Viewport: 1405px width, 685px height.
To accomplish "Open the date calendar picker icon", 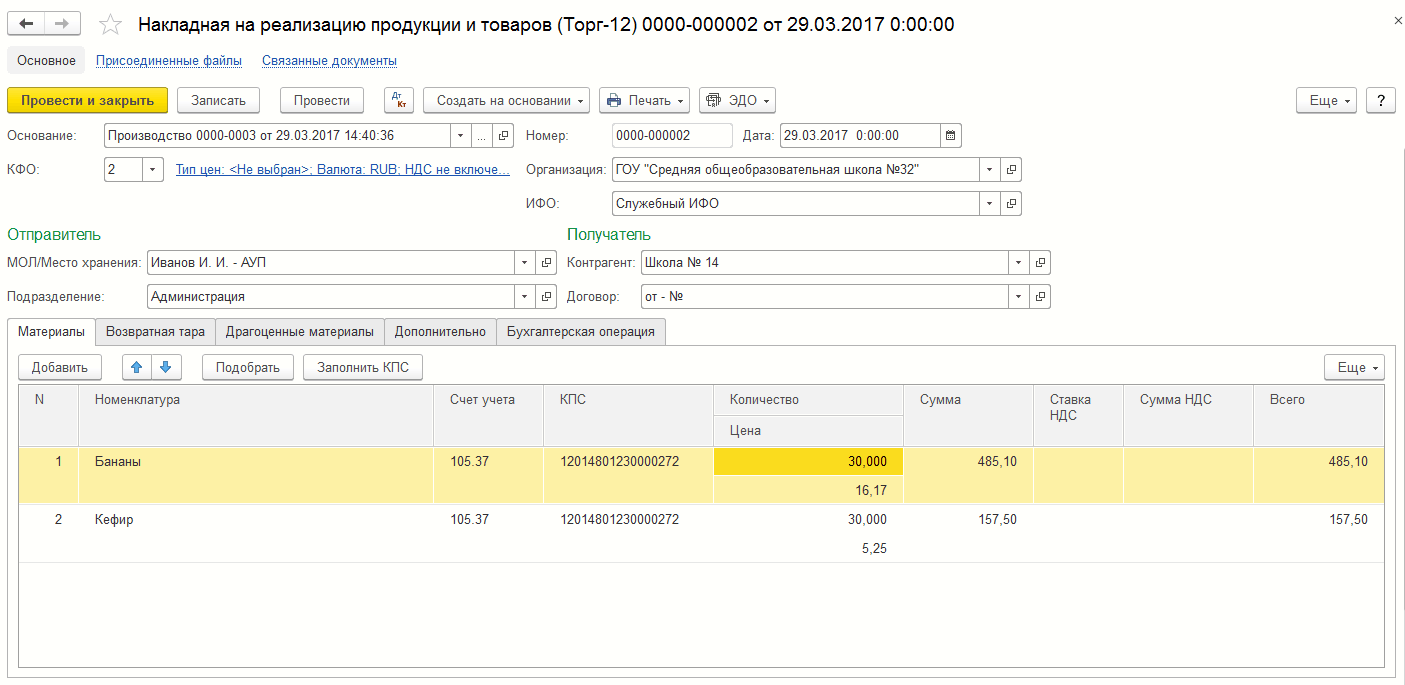I will tap(950, 135).
